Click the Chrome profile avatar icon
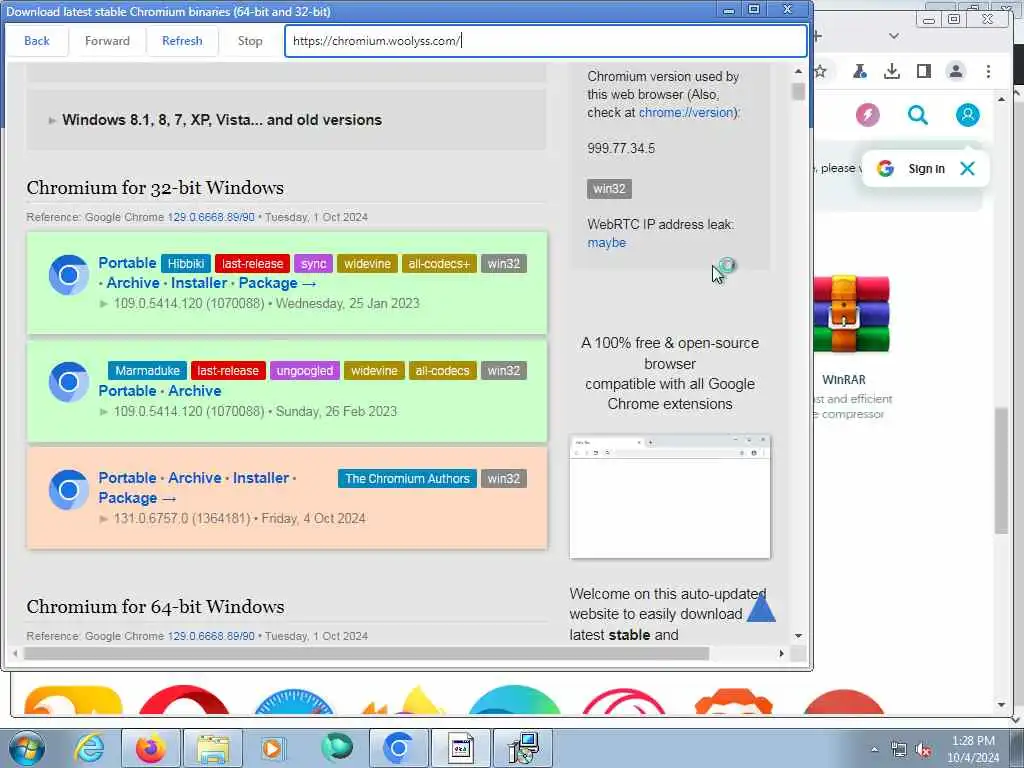Image resolution: width=1024 pixels, height=768 pixels. click(955, 71)
